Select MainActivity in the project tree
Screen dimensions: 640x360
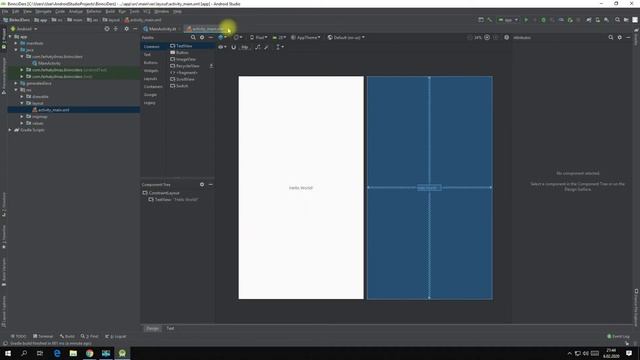pos(46,63)
